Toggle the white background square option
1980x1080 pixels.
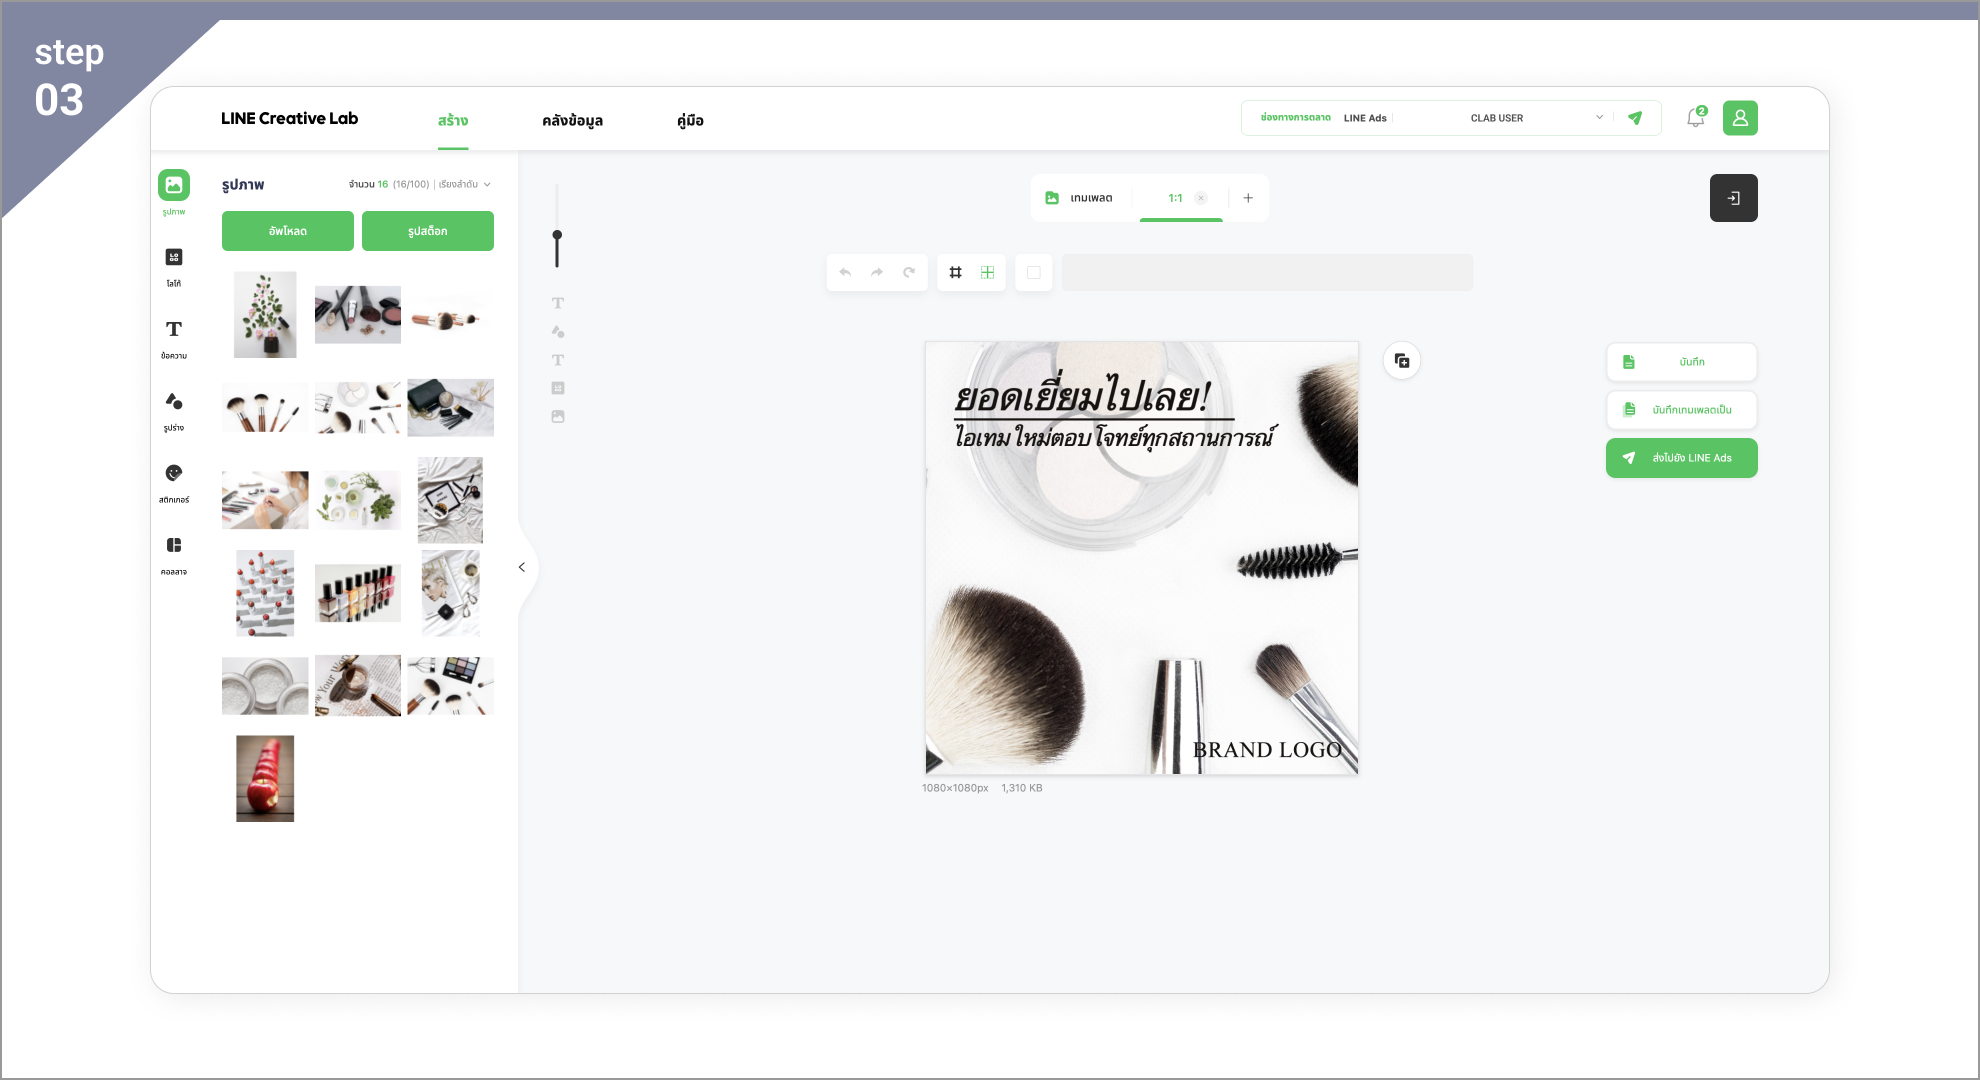coord(1034,272)
